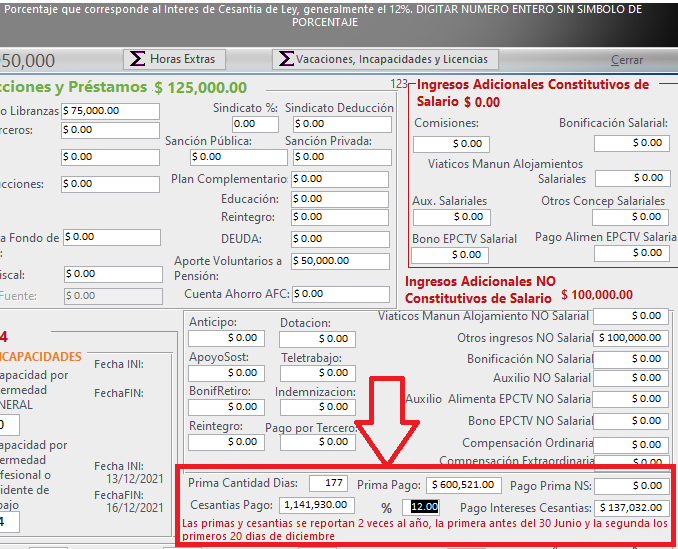Open Vacaciones, Incapacidades y Licencias

386,59
